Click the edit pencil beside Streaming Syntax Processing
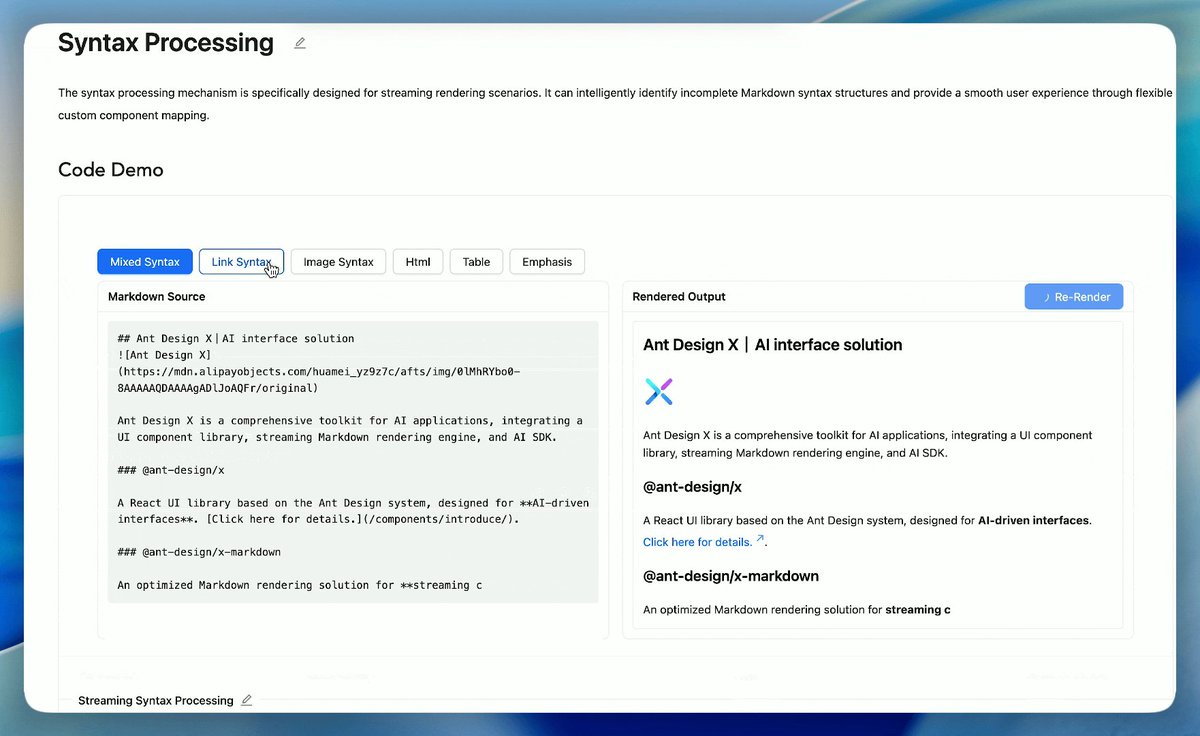Image resolution: width=1200 pixels, height=736 pixels. 247,700
